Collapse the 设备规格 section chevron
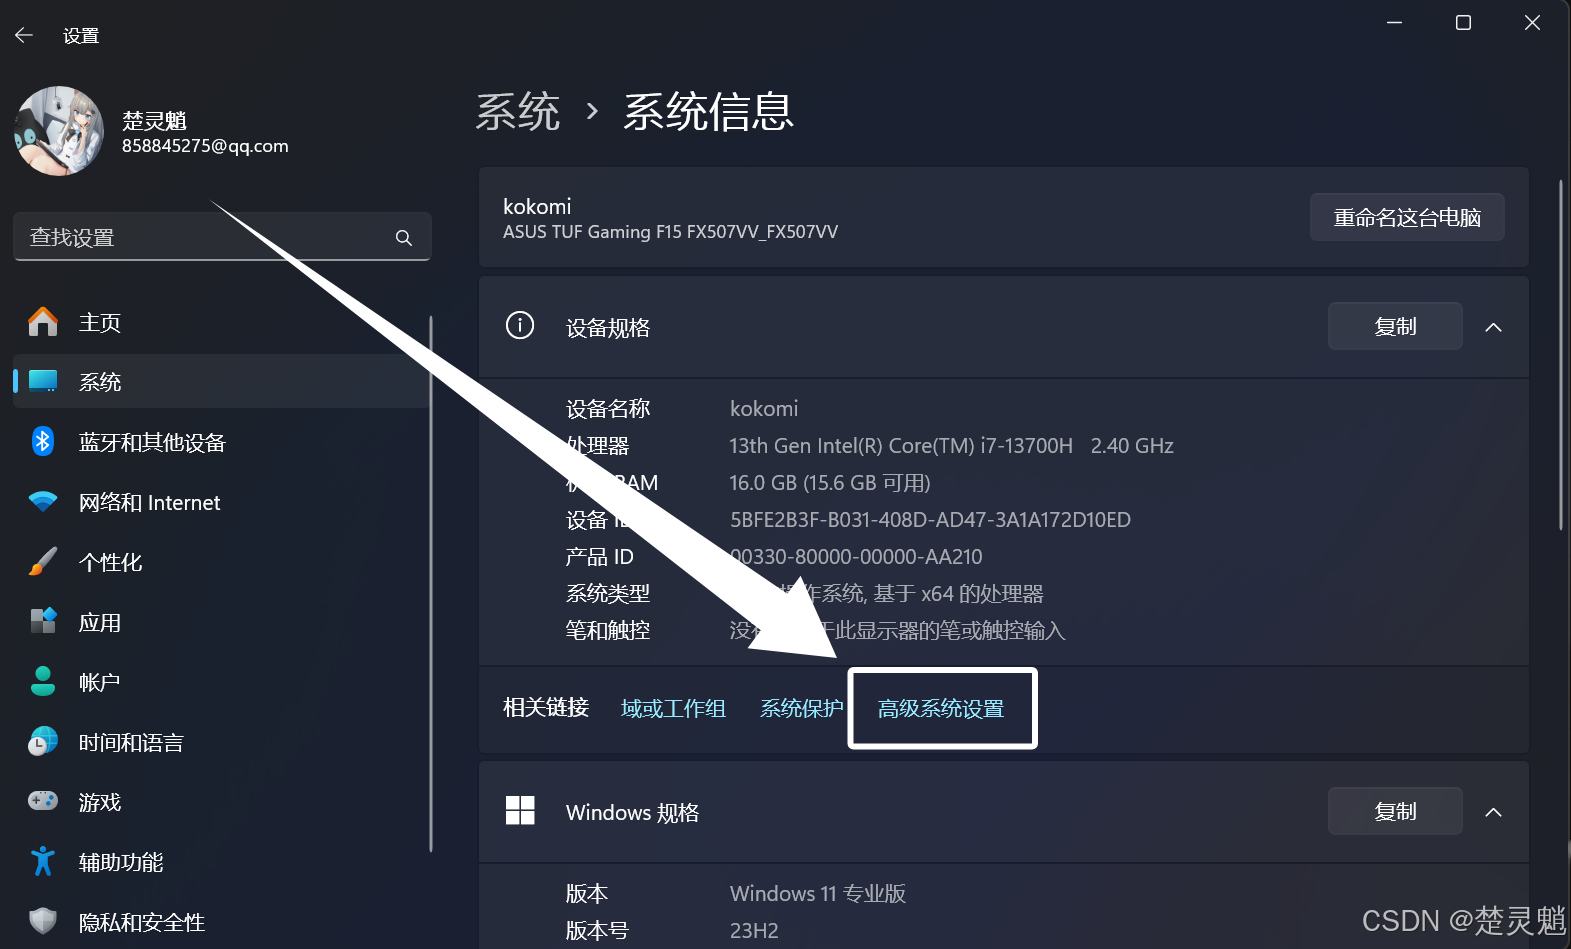The width and height of the screenshot is (1571, 949). point(1494,327)
